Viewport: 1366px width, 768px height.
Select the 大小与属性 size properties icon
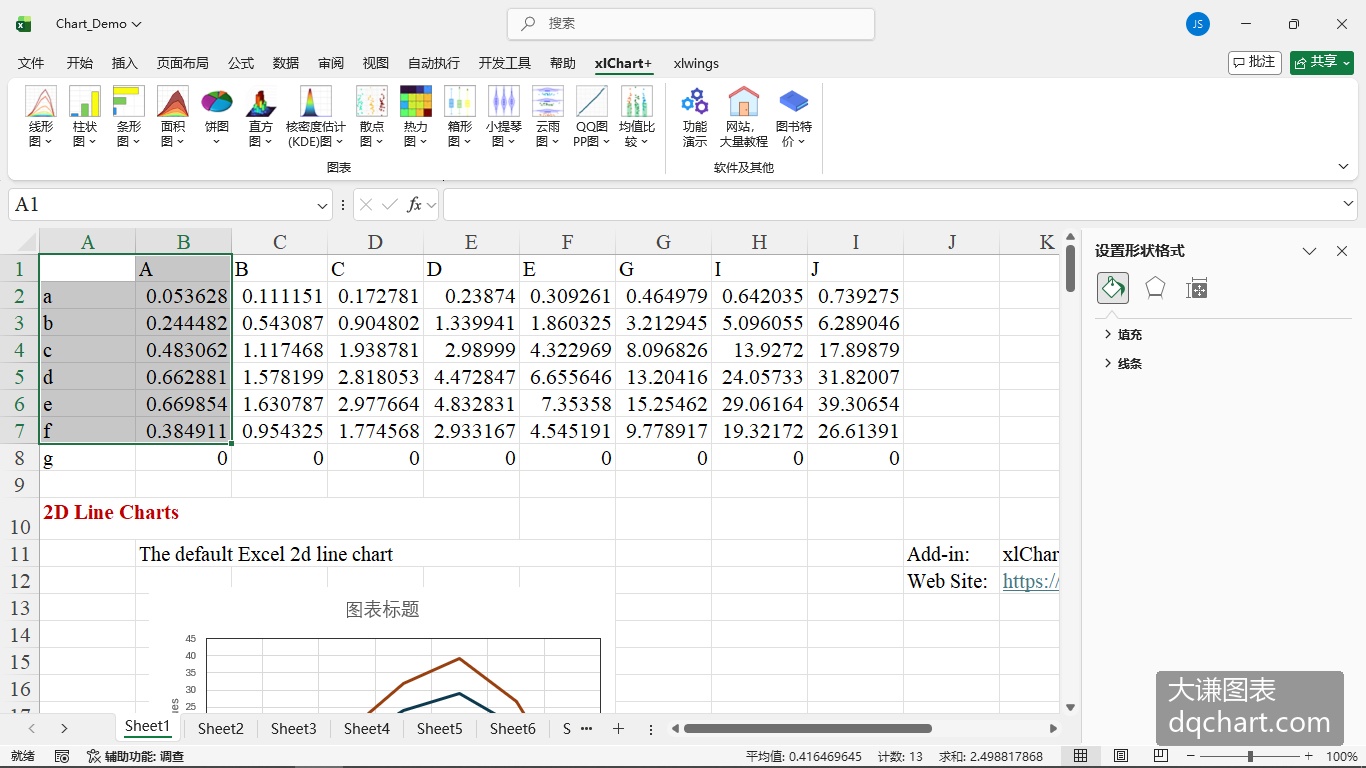pyautogui.click(x=1197, y=288)
